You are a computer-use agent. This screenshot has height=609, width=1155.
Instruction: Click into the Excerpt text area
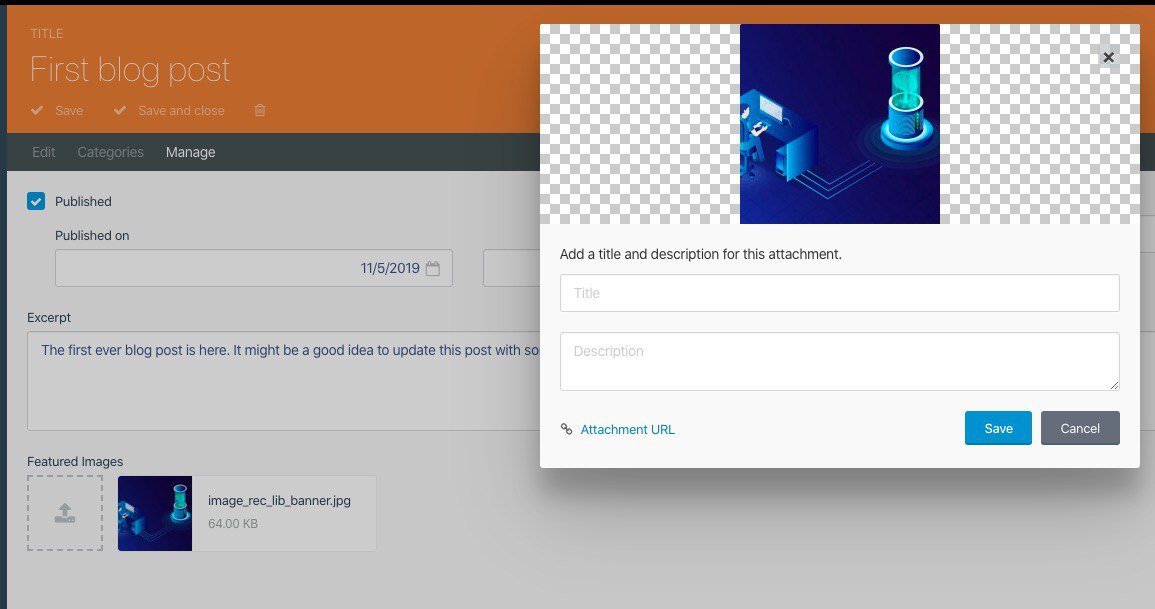click(x=284, y=381)
